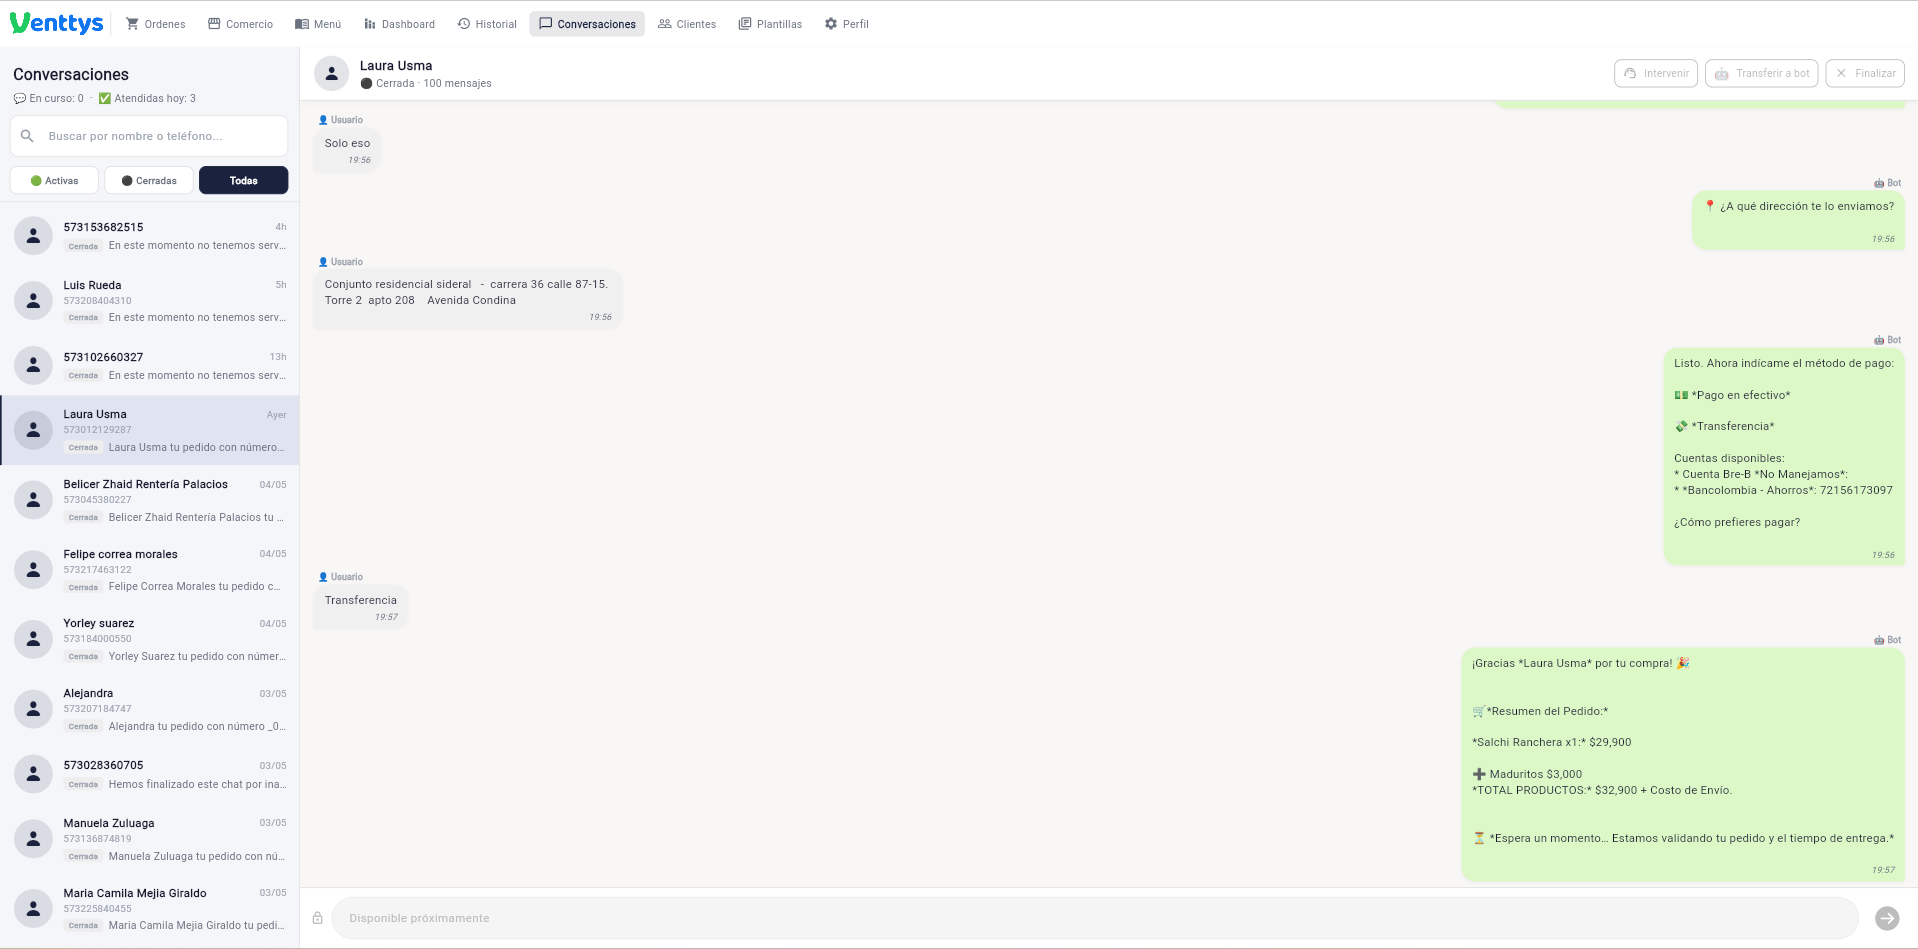
Task: Click the 'Atendidas hoy: 3' indicator
Action: [x=147, y=98]
